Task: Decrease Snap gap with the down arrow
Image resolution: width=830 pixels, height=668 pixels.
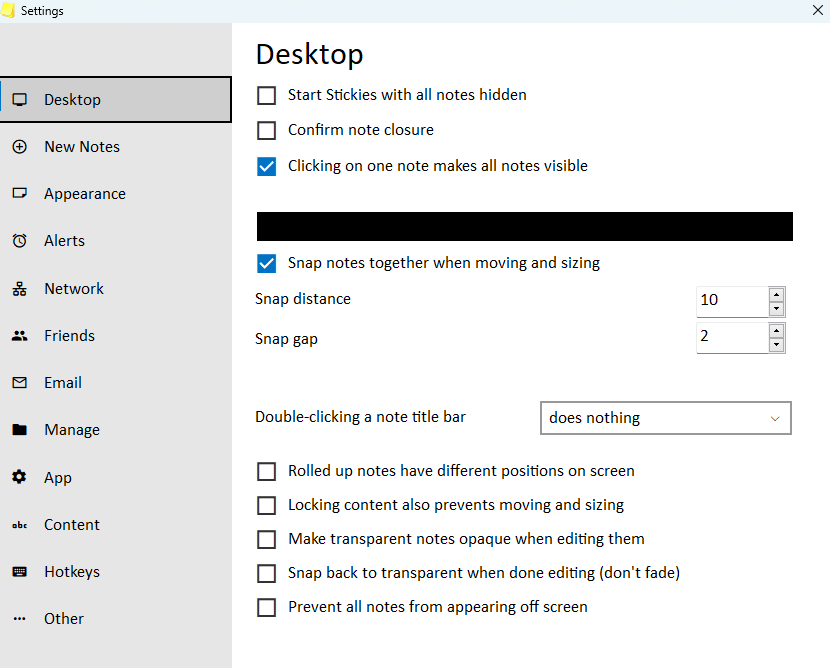Action: [776, 345]
